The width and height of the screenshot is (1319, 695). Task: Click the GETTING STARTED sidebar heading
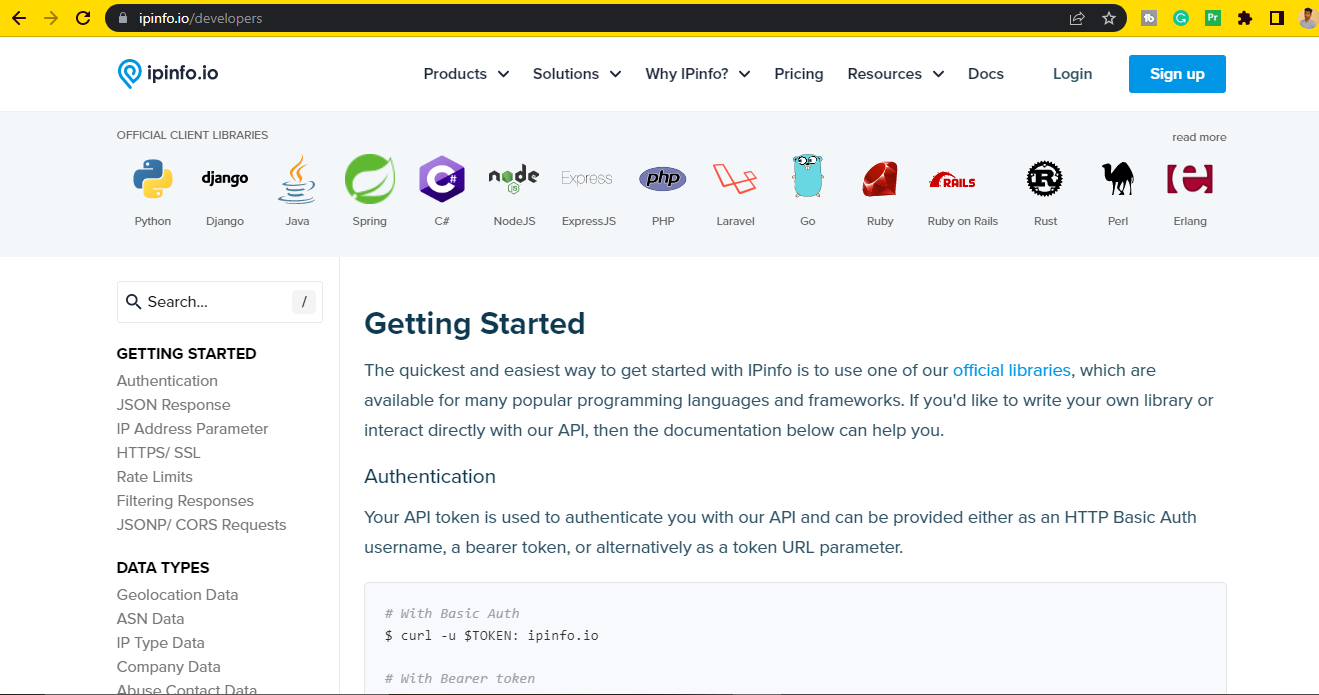click(x=186, y=354)
